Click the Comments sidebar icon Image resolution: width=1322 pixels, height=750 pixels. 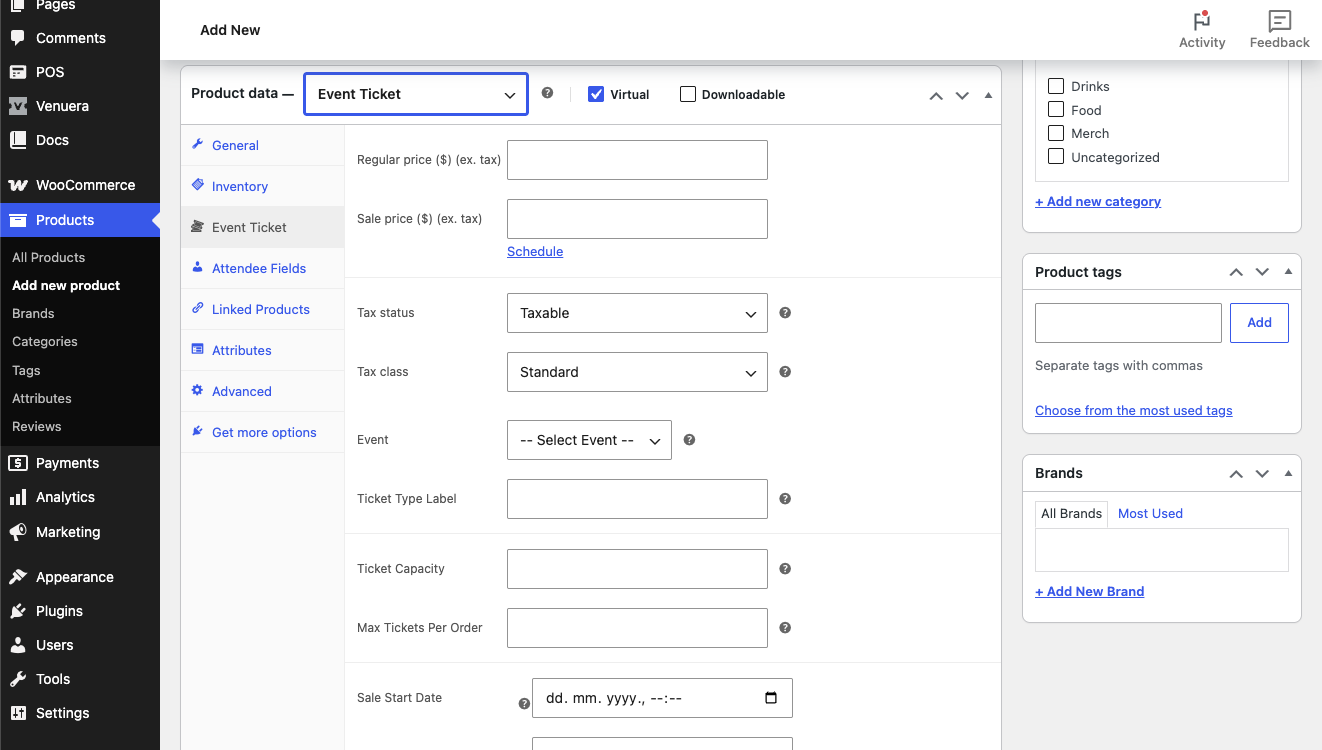coord(18,38)
